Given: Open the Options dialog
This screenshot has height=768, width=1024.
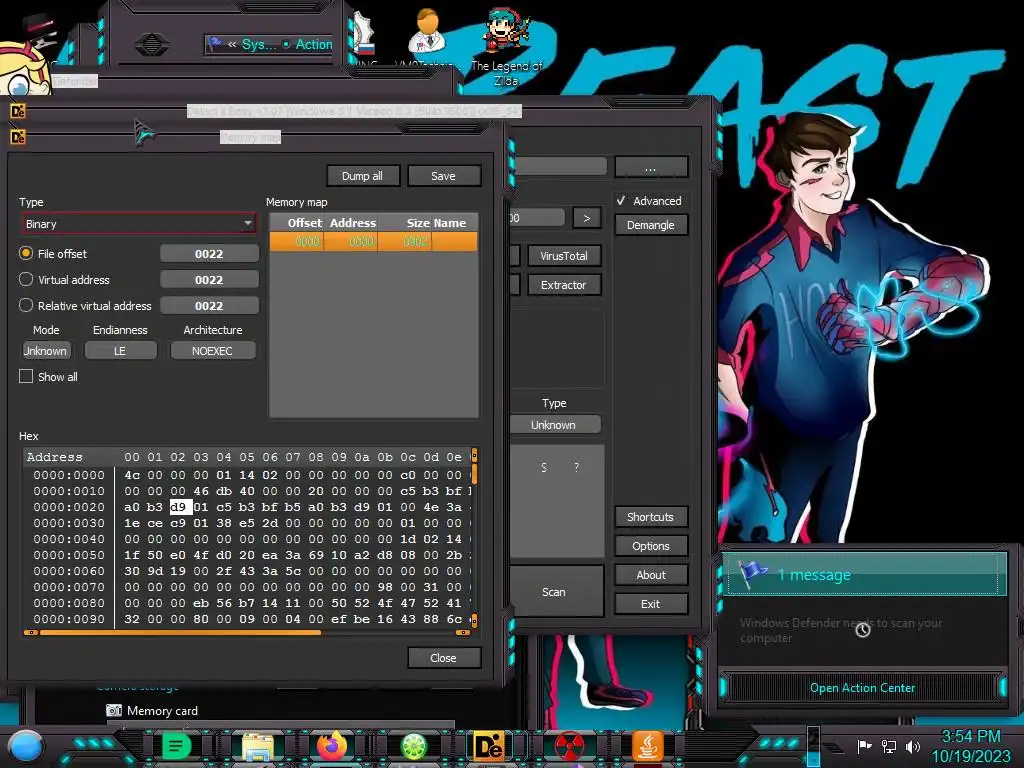Looking at the screenshot, I should [x=650, y=546].
